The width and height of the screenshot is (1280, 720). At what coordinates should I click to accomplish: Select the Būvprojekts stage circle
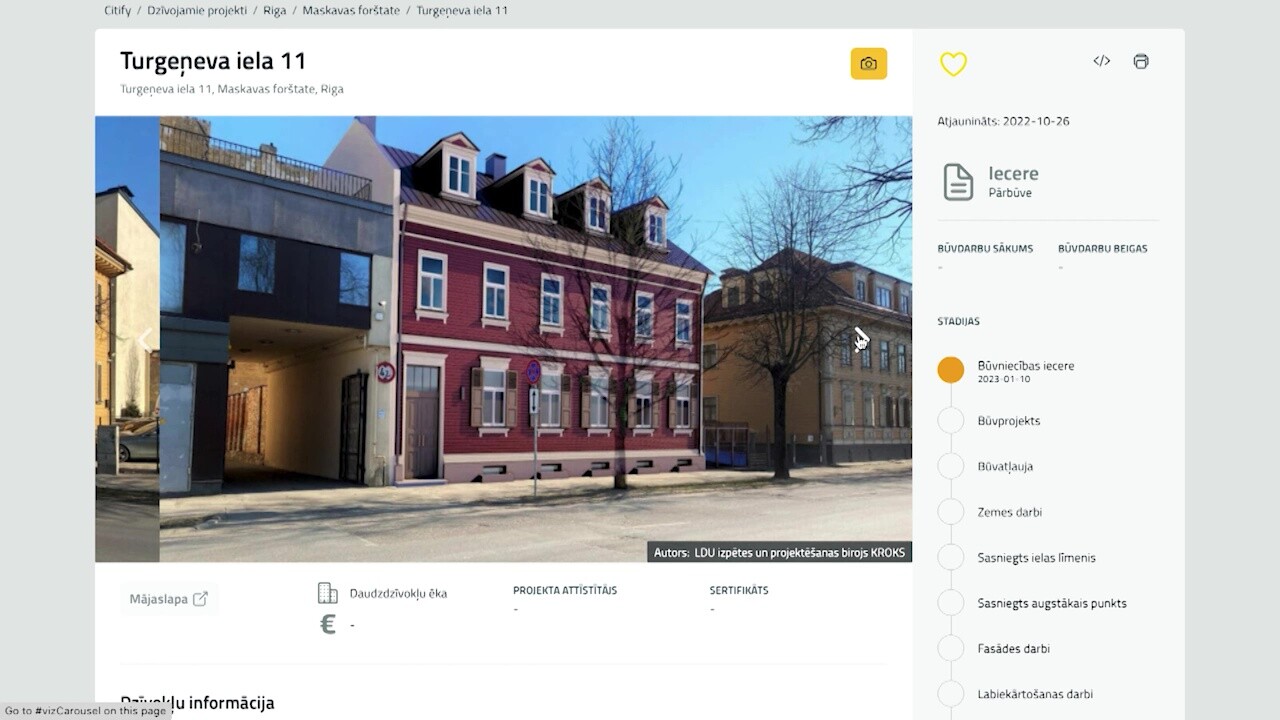pyautogui.click(x=951, y=421)
